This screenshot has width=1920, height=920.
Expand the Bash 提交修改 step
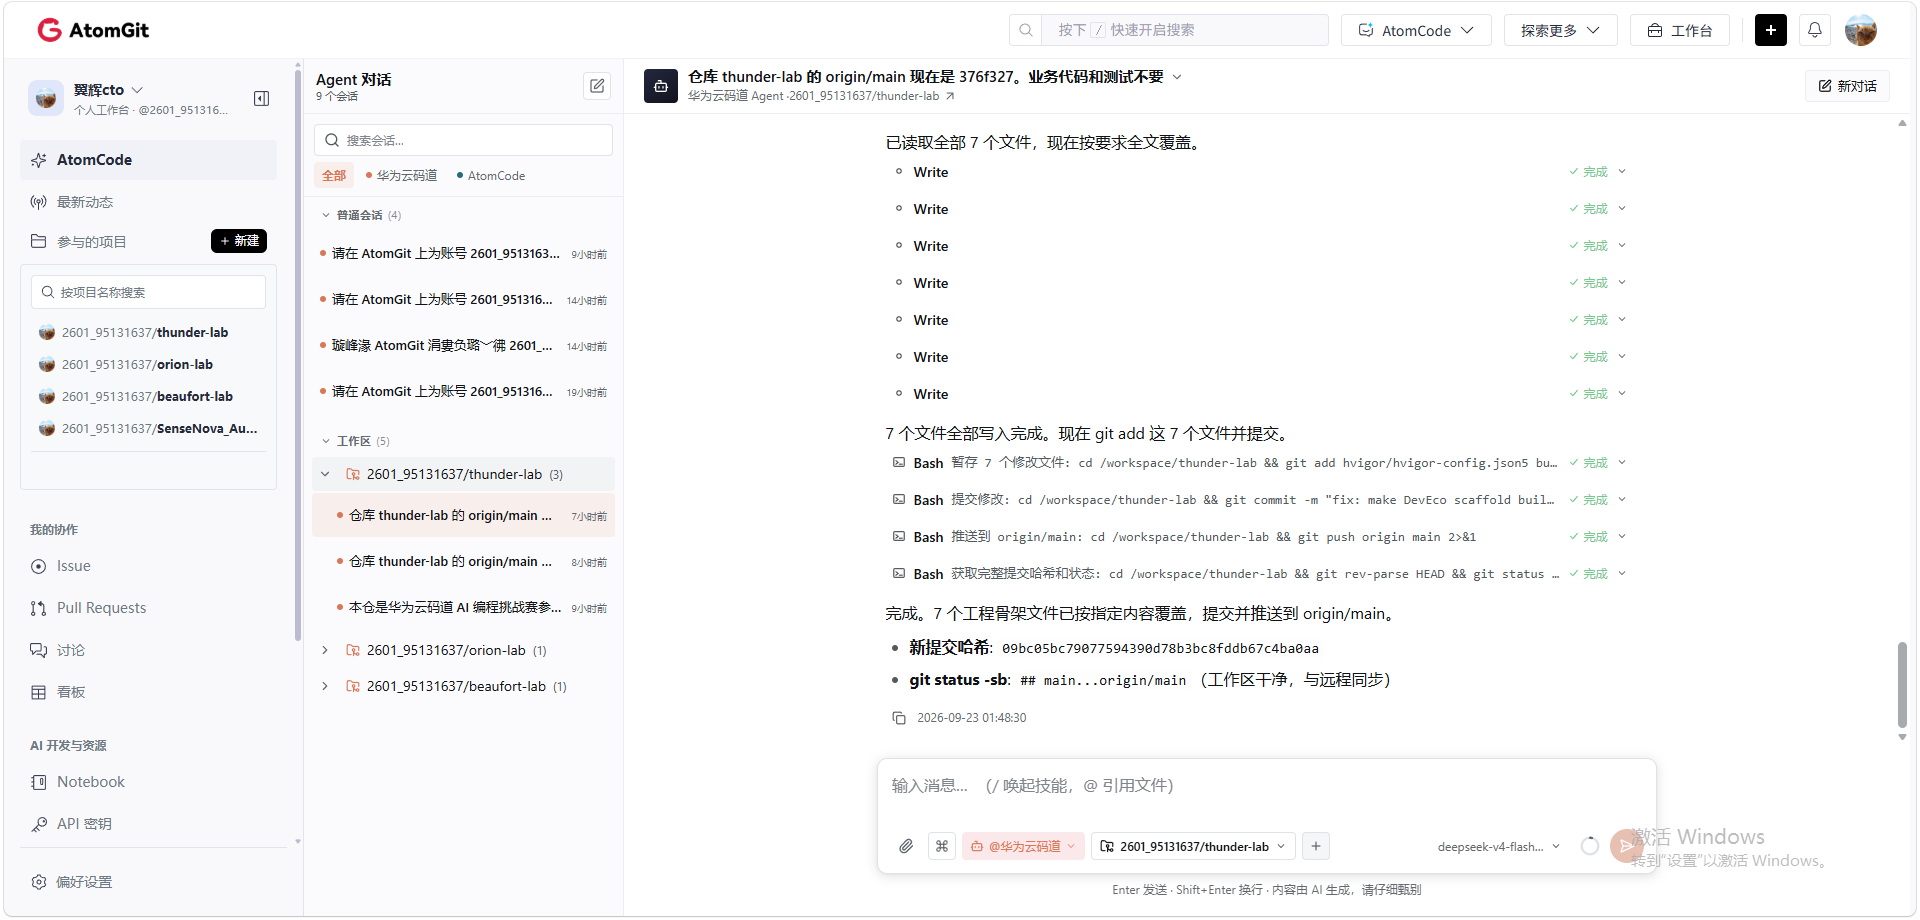[x=1622, y=500]
